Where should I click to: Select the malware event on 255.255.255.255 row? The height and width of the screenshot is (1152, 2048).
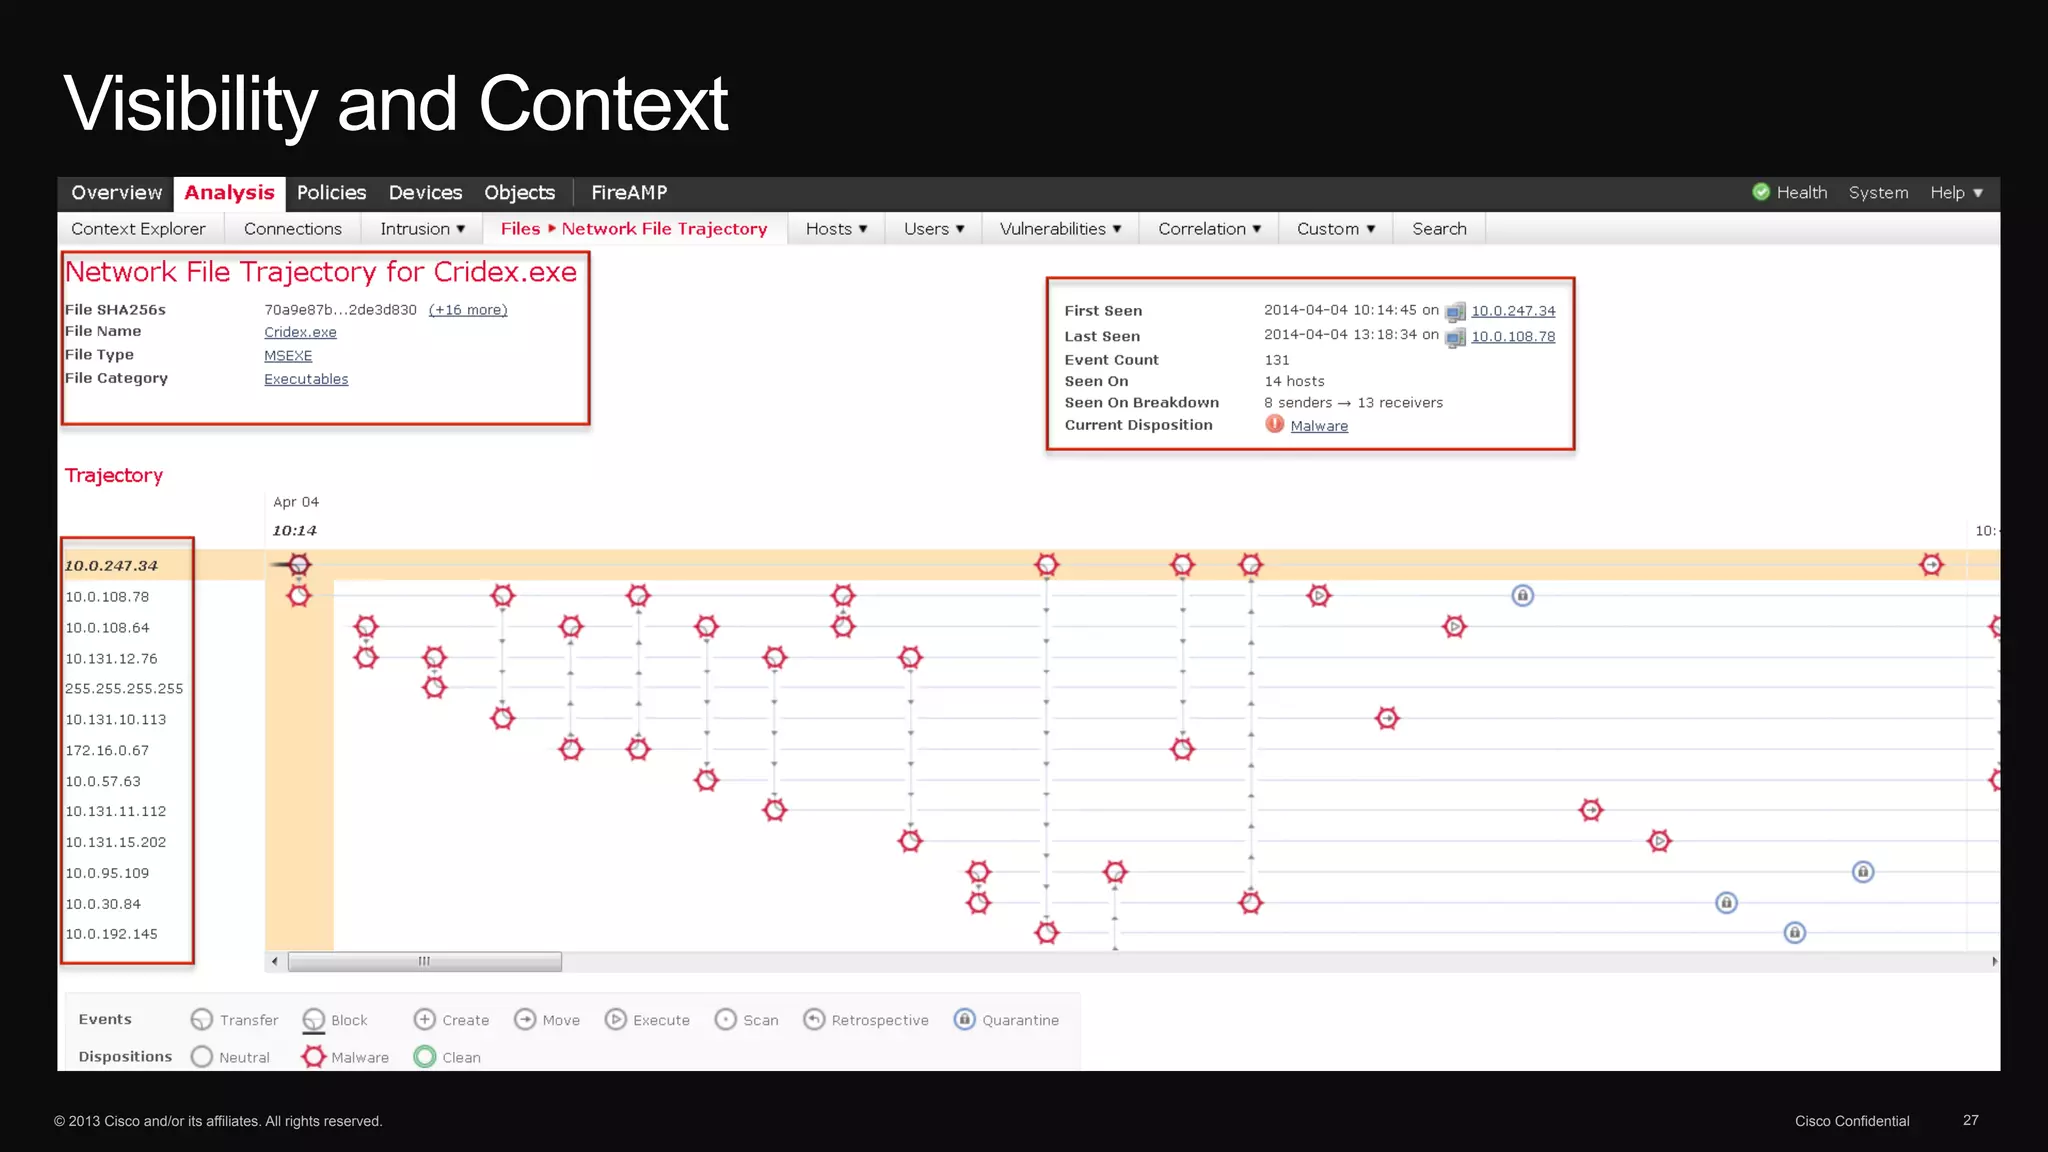coord(434,688)
